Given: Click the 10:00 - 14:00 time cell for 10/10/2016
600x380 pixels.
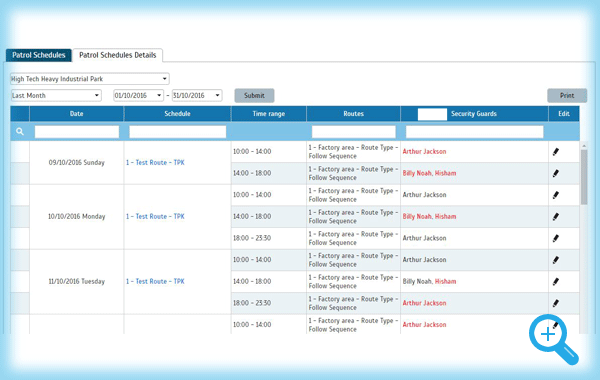Looking at the screenshot, I should (269, 195).
